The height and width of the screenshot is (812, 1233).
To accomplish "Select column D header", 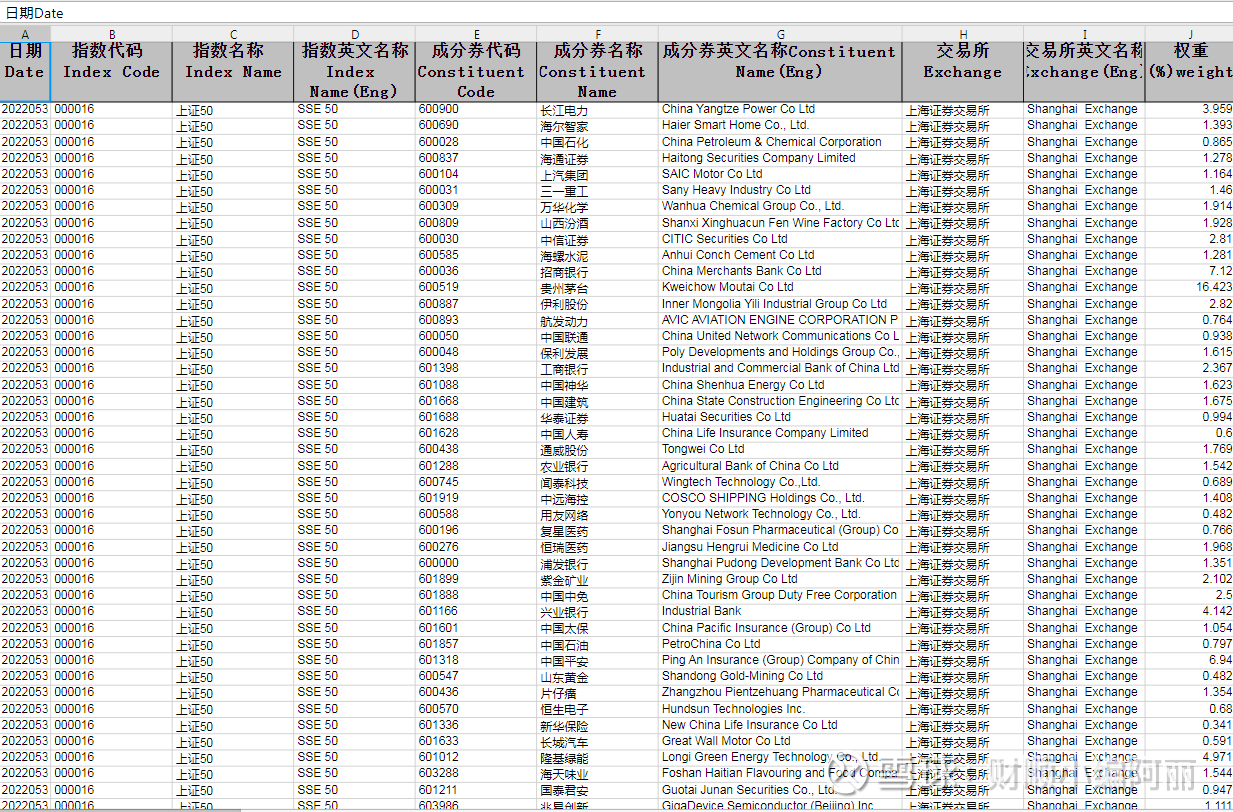I will pos(354,34).
